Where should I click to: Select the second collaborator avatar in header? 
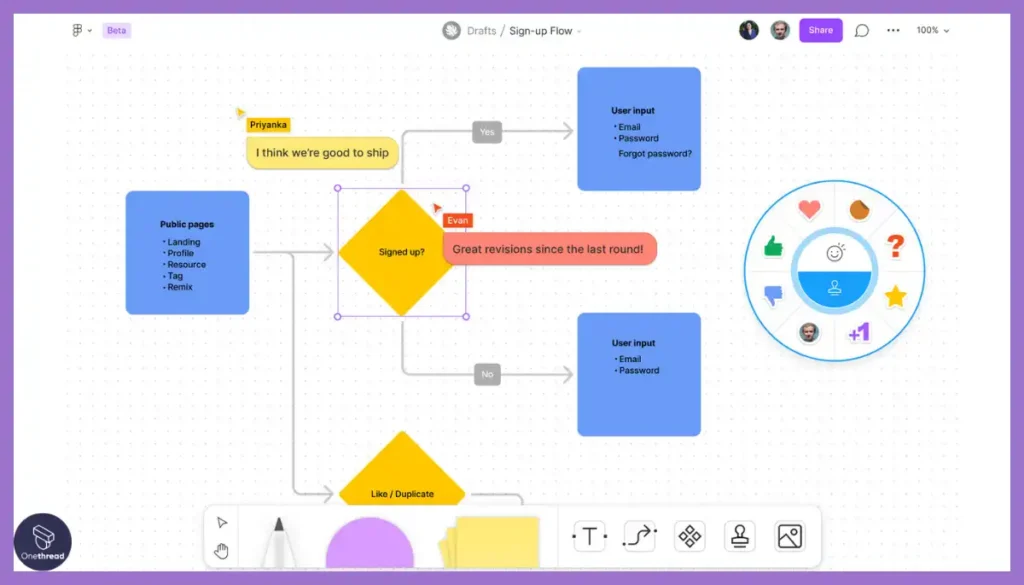[x=780, y=30]
